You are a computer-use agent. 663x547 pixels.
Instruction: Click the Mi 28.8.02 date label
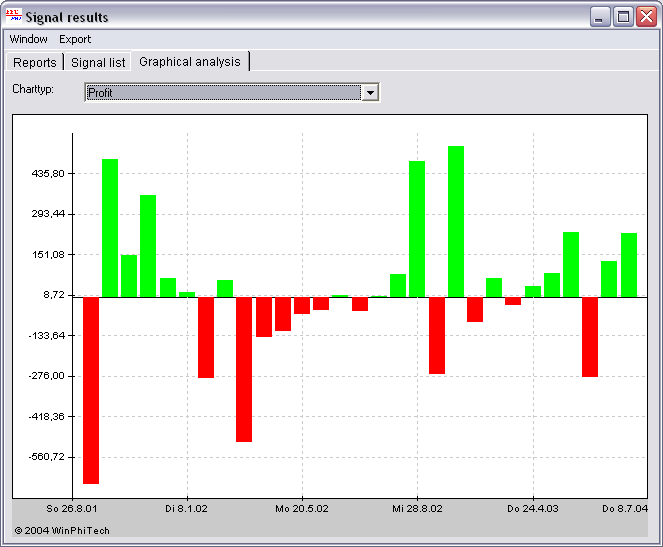click(x=418, y=508)
